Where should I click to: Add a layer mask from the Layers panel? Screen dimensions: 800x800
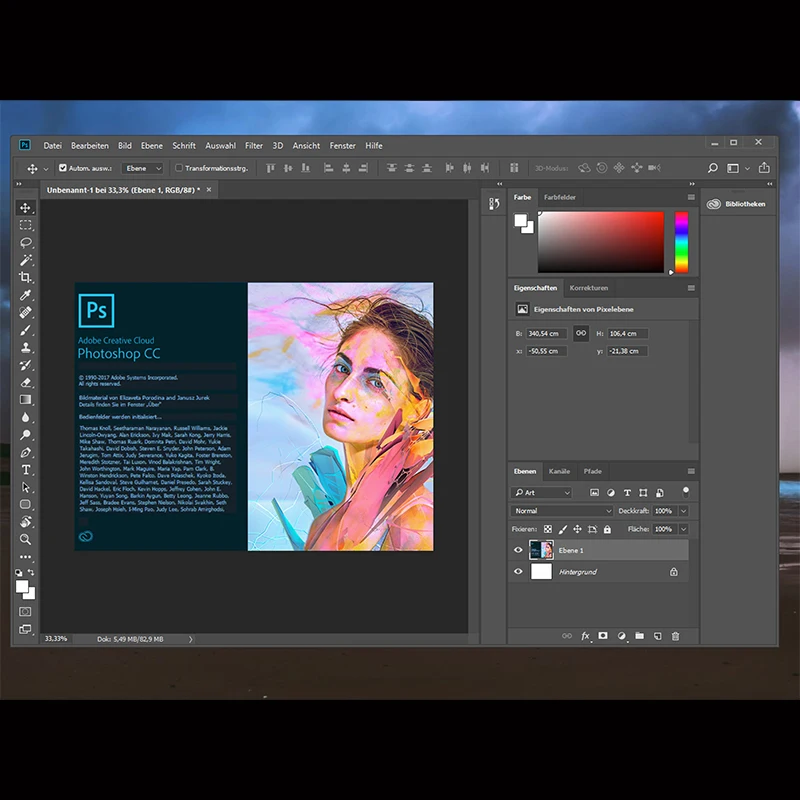pyautogui.click(x=603, y=635)
